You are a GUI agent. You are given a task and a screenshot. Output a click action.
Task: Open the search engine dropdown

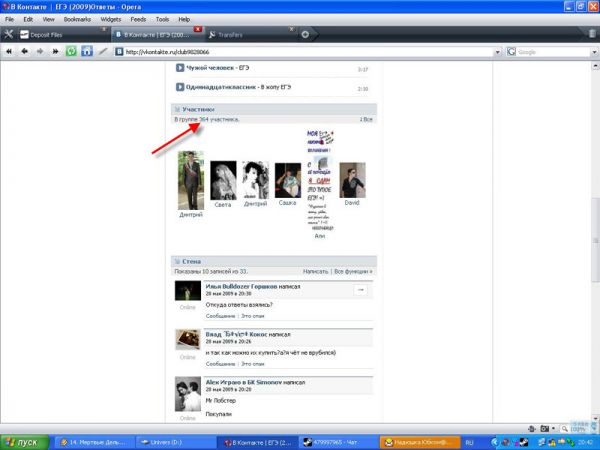[512, 52]
